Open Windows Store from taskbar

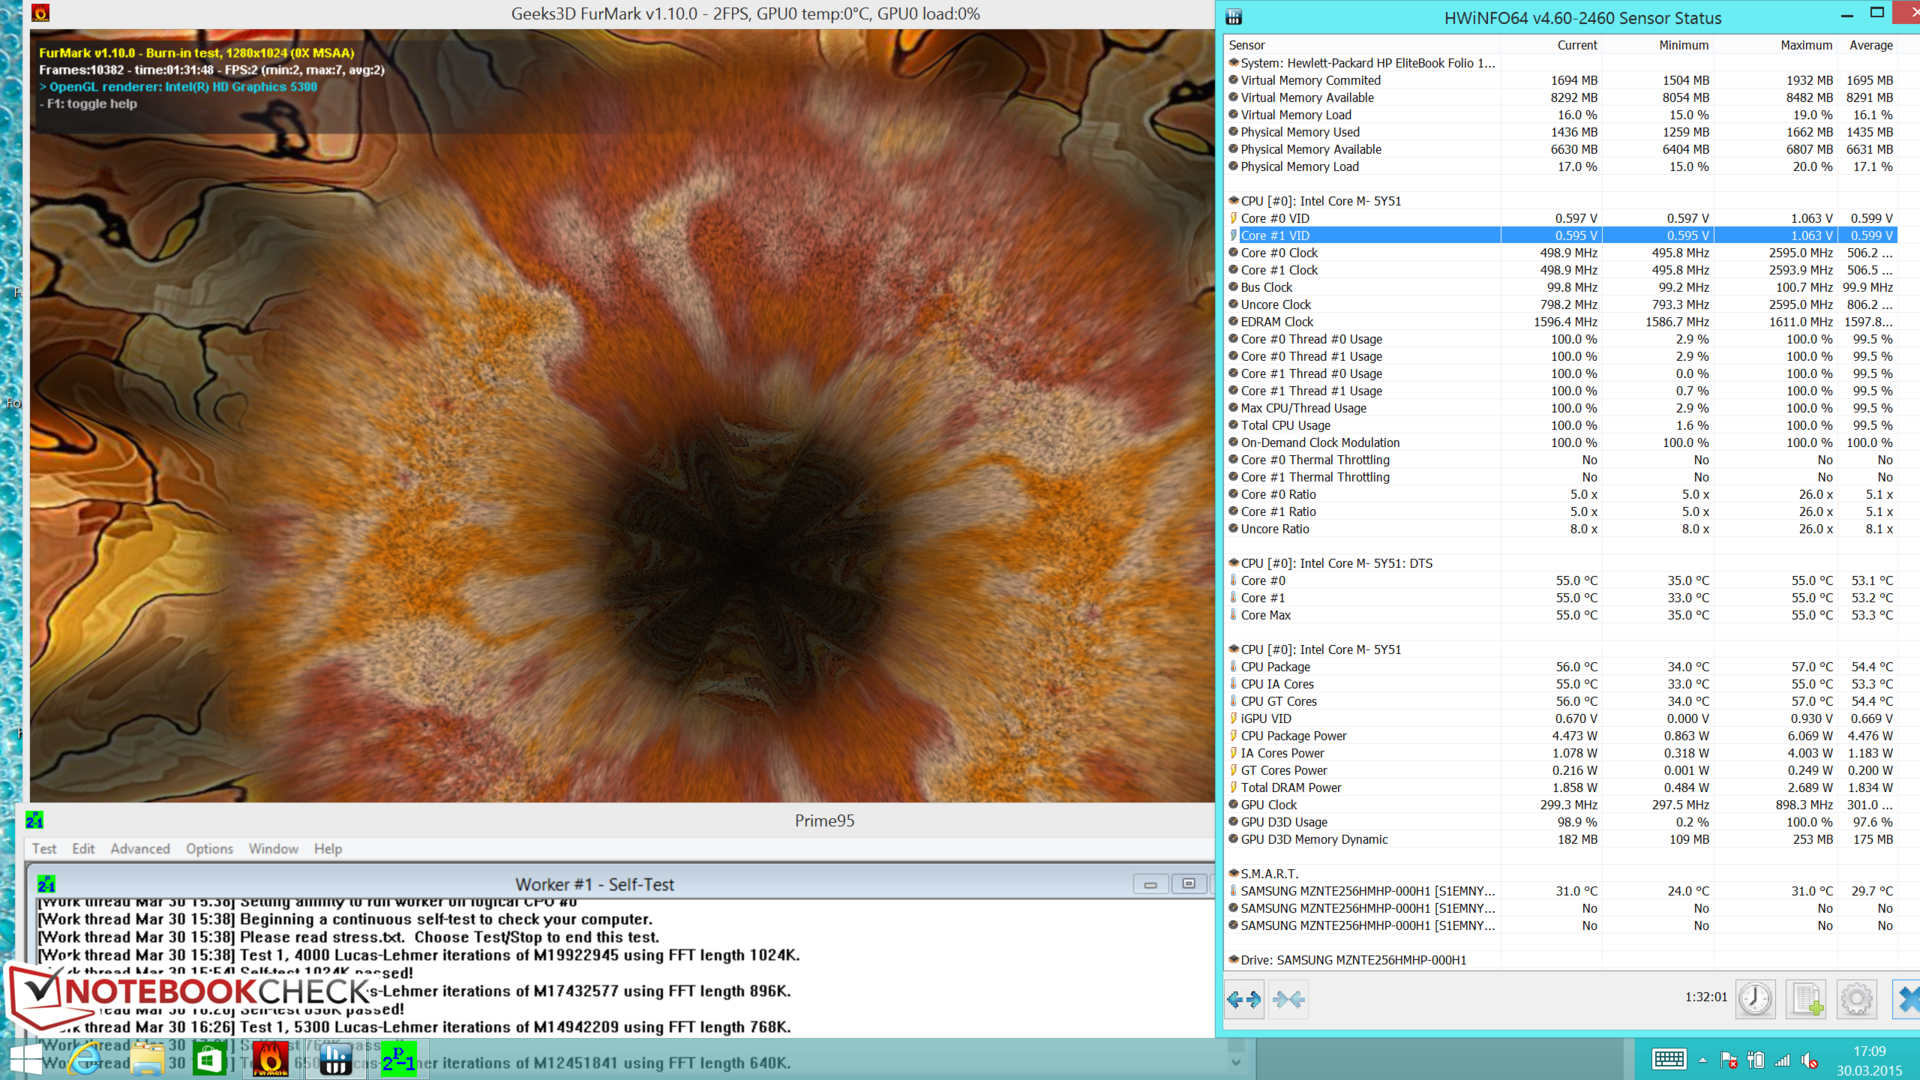[209, 1059]
